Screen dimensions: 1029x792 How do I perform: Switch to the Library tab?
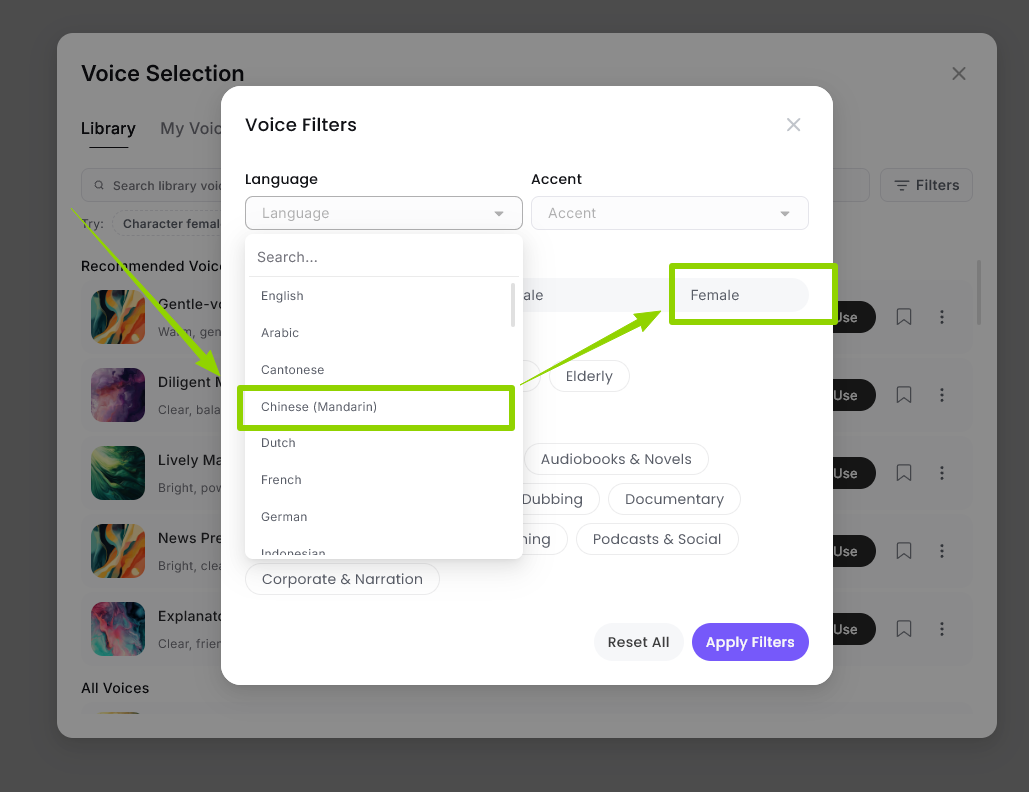coord(108,129)
